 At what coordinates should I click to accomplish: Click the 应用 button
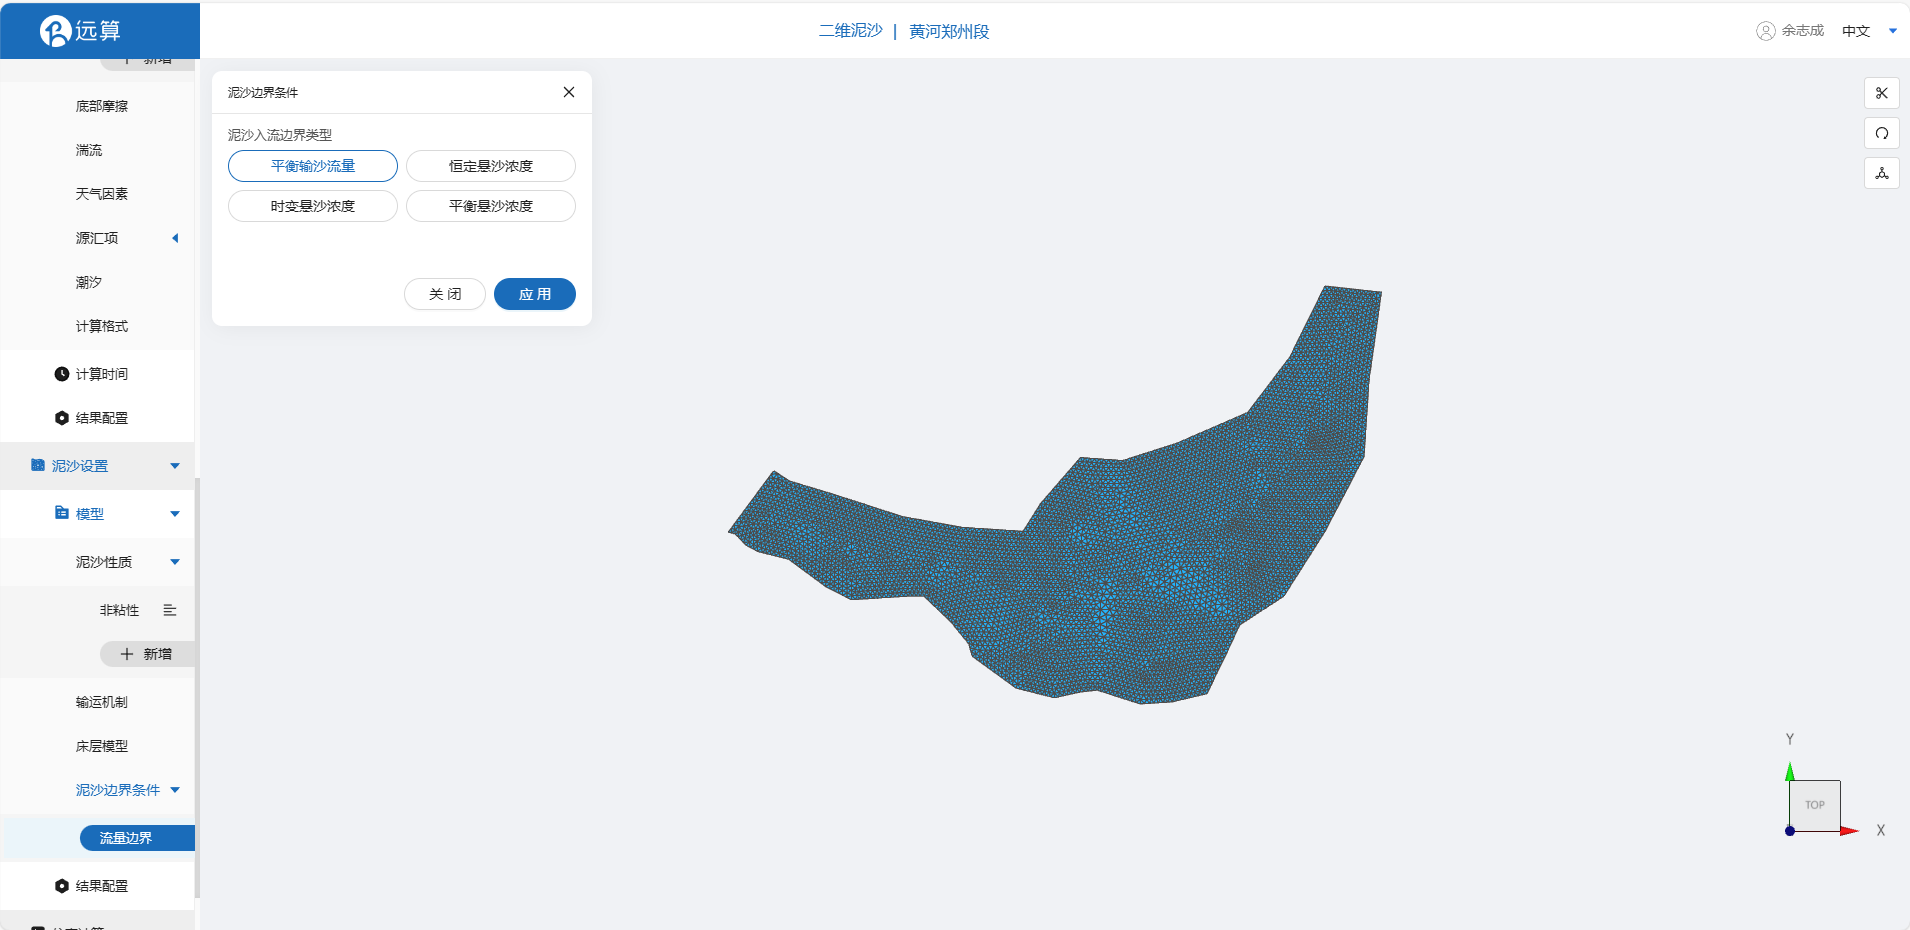click(x=535, y=294)
